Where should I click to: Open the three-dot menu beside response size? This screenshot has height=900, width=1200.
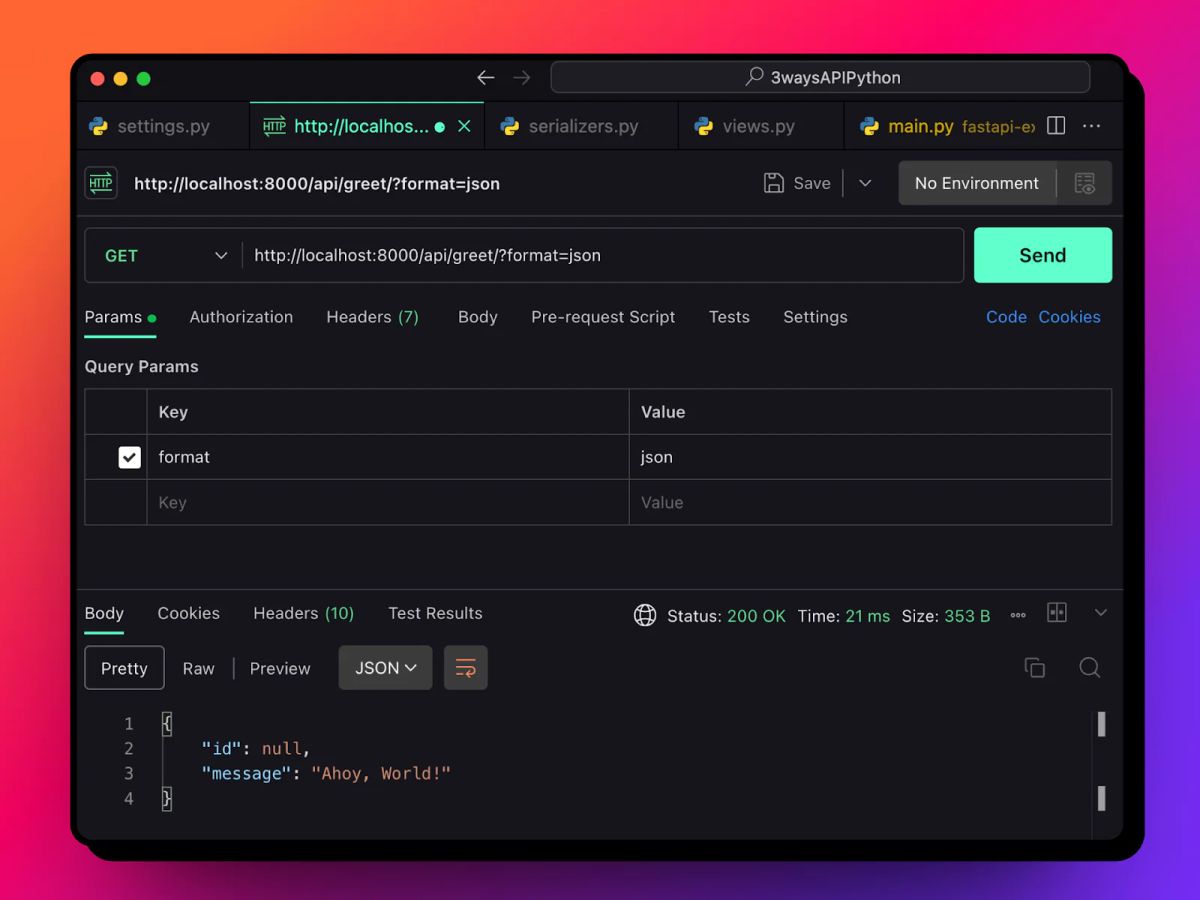coord(1018,615)
